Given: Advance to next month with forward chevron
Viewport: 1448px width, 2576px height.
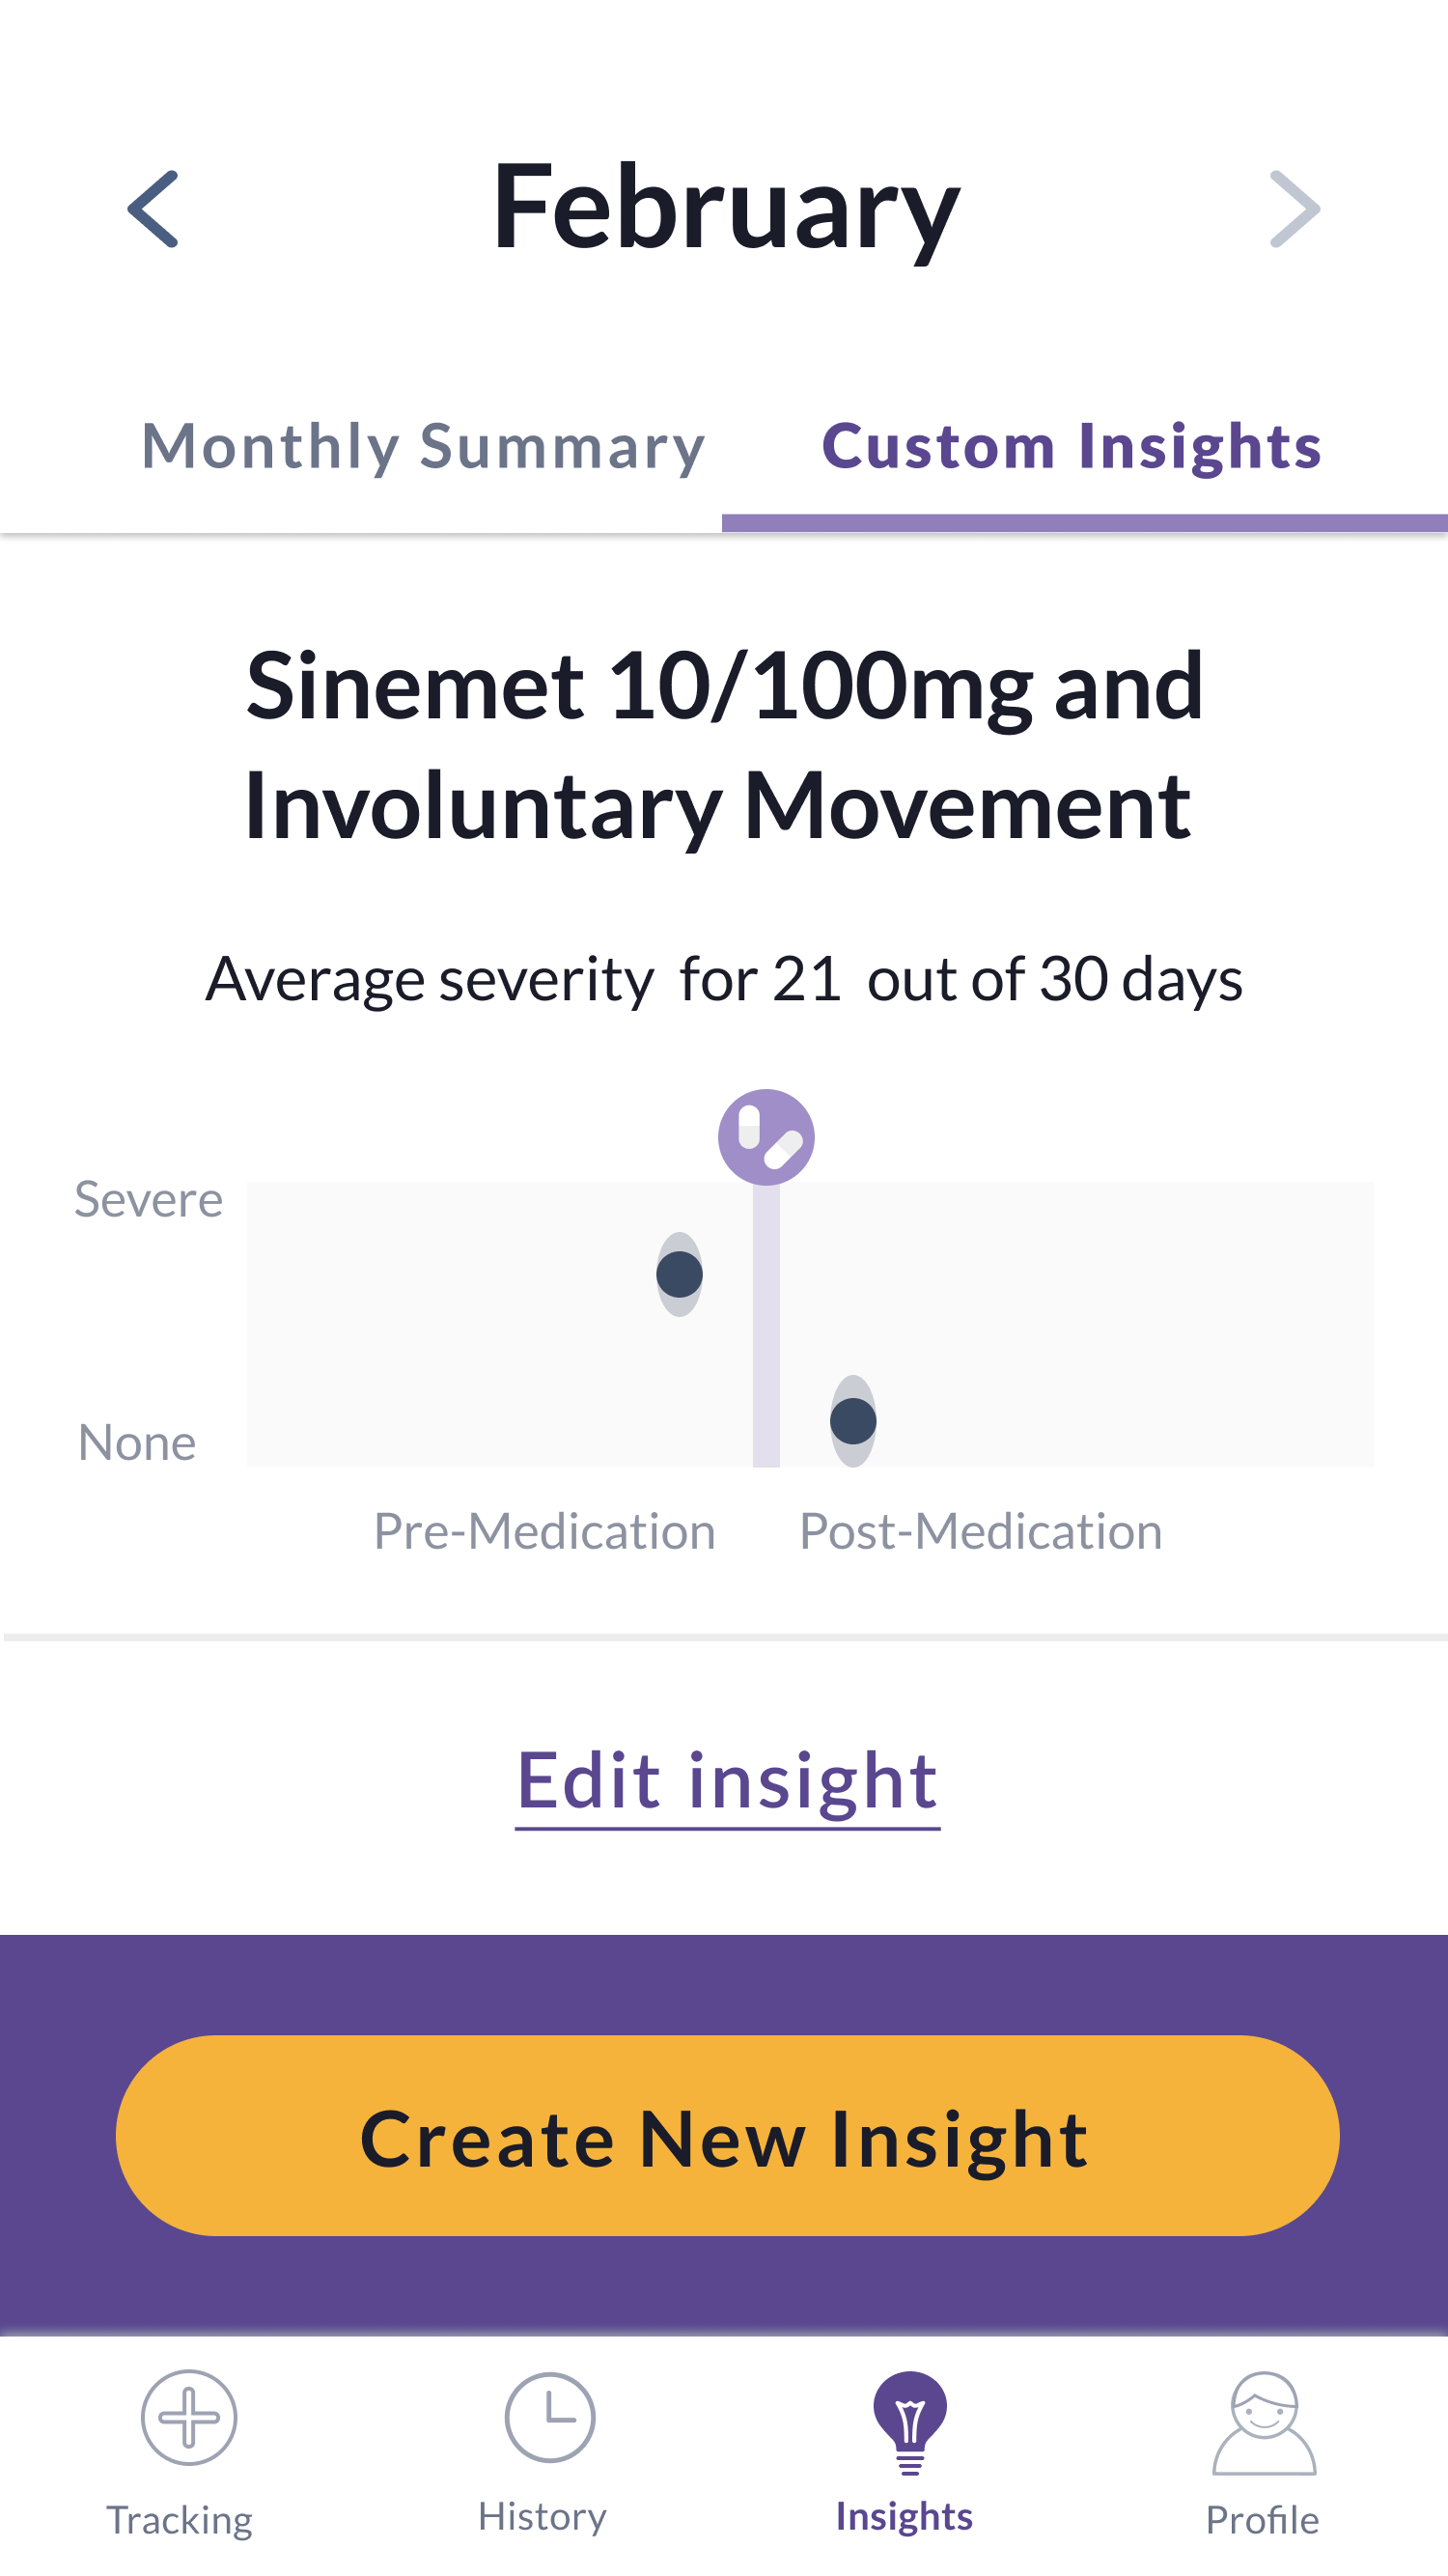Looking at the screenshot, I should pos(1294,209).
